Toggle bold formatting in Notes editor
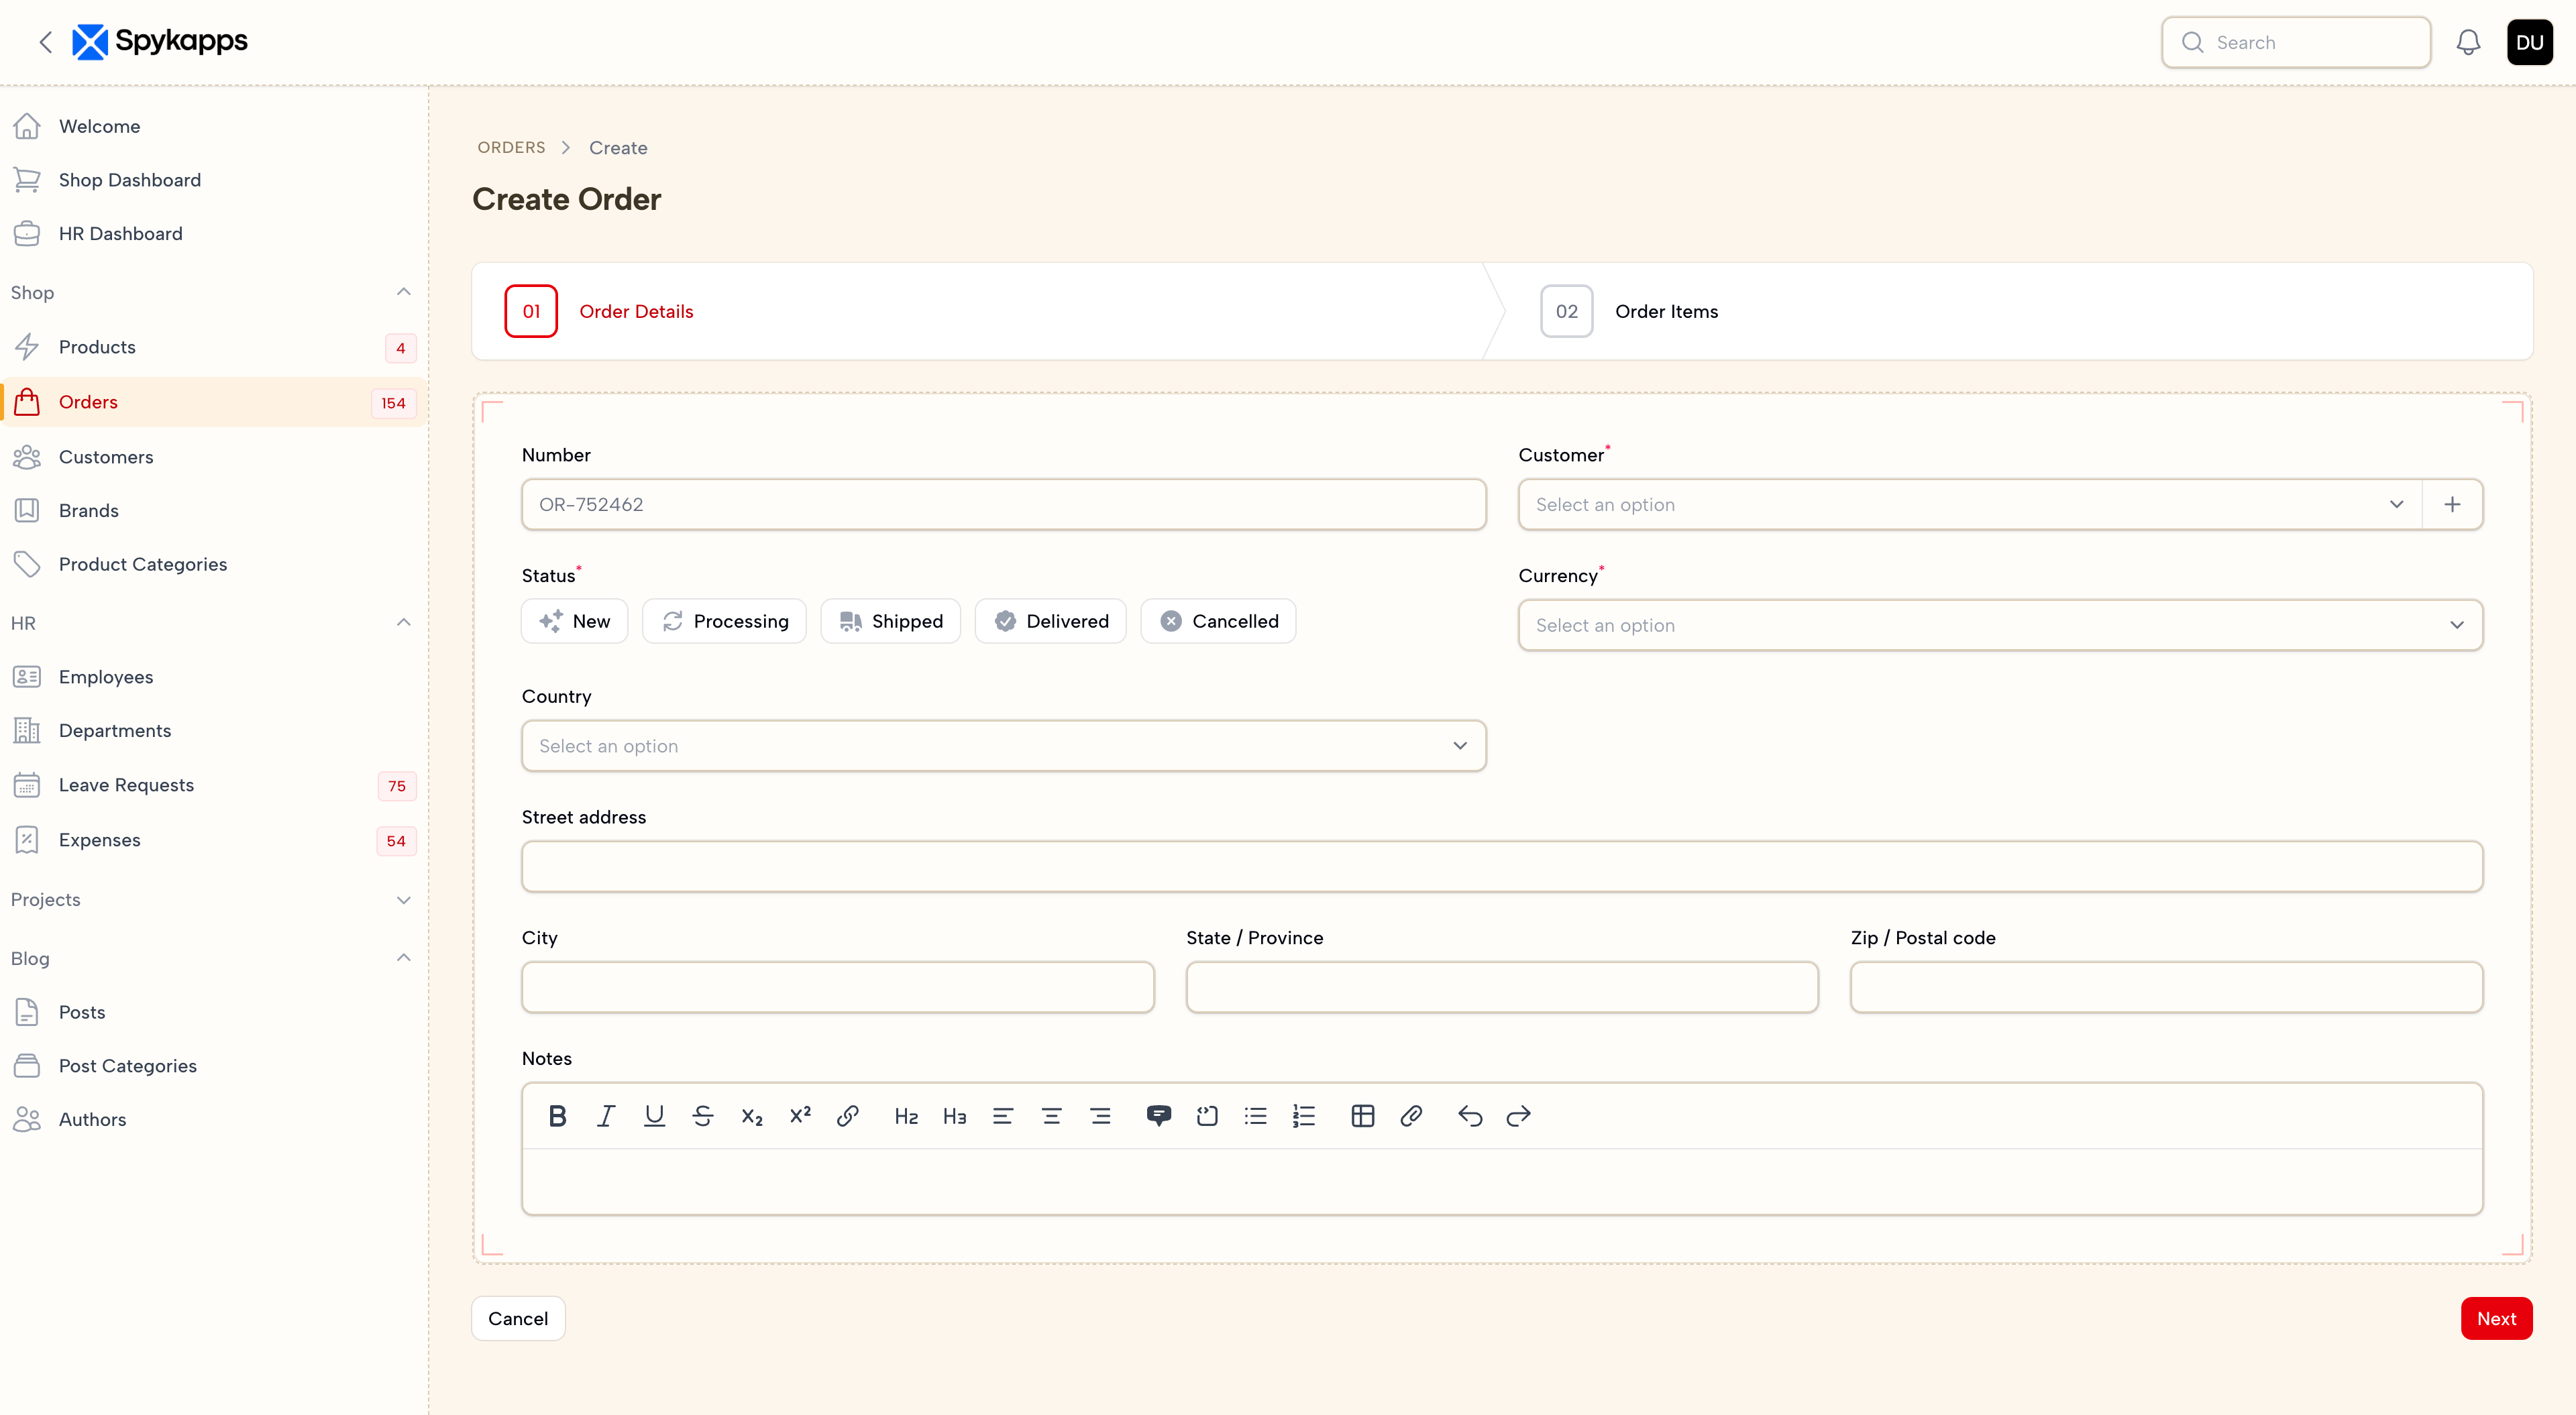 pos(557,1115)
